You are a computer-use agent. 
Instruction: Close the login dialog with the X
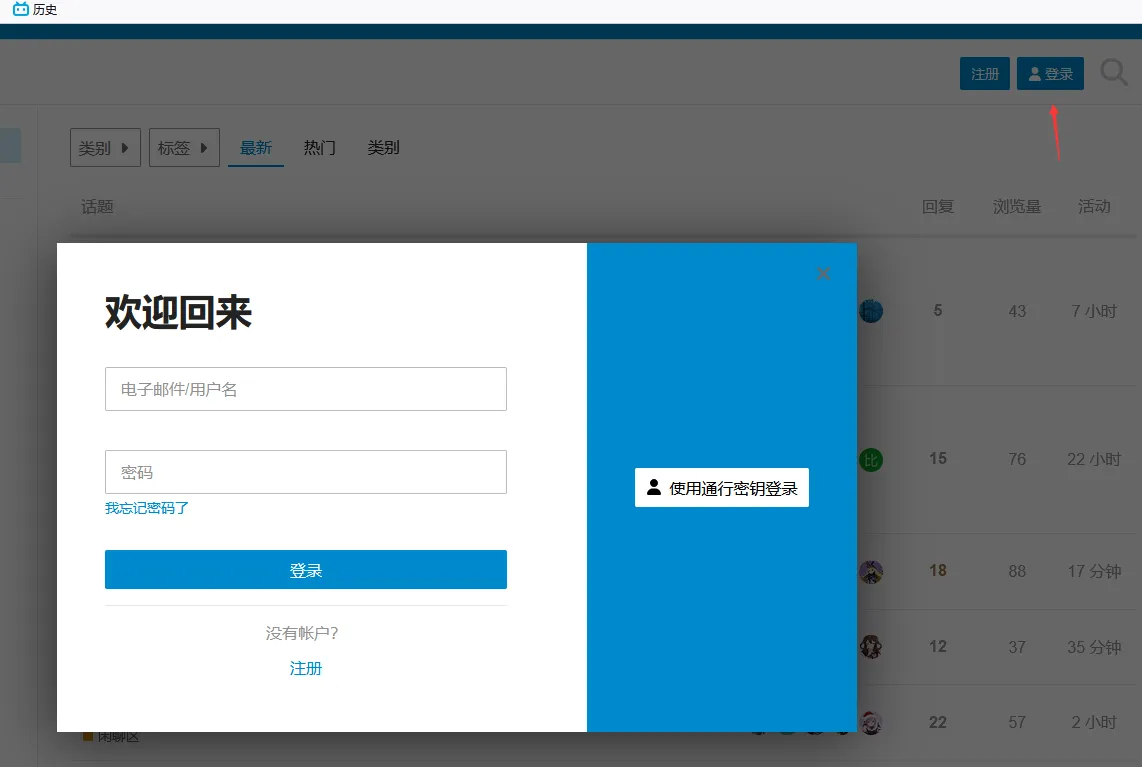tap(823, 273)
